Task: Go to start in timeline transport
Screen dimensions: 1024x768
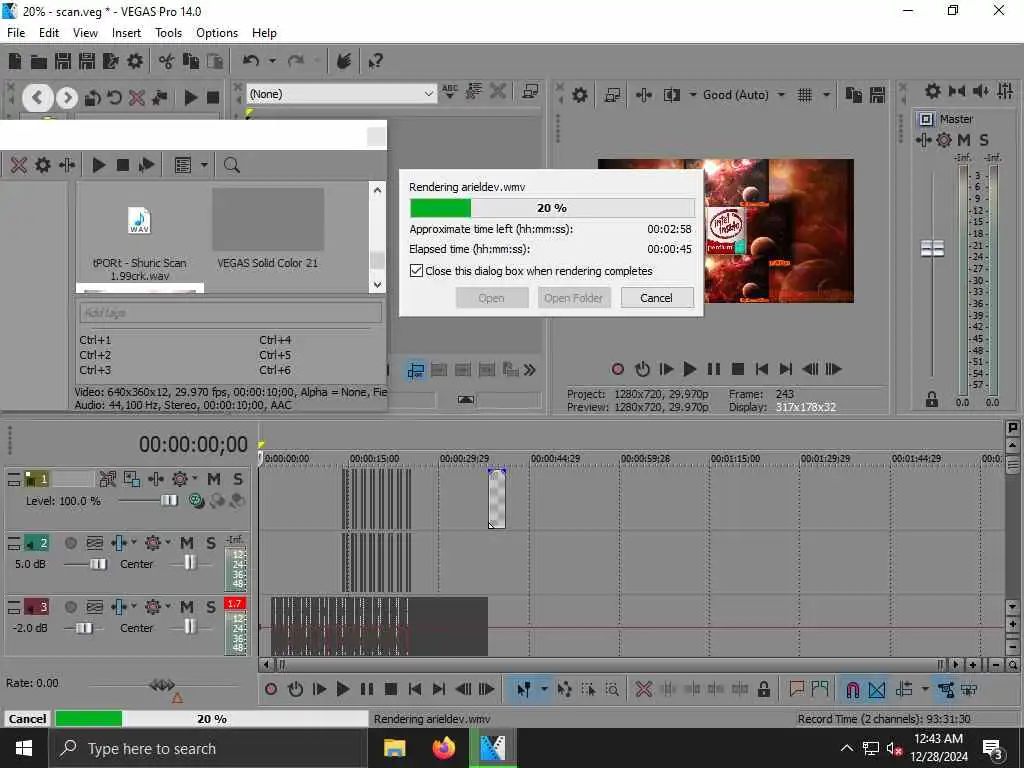Action: point(415,689)
